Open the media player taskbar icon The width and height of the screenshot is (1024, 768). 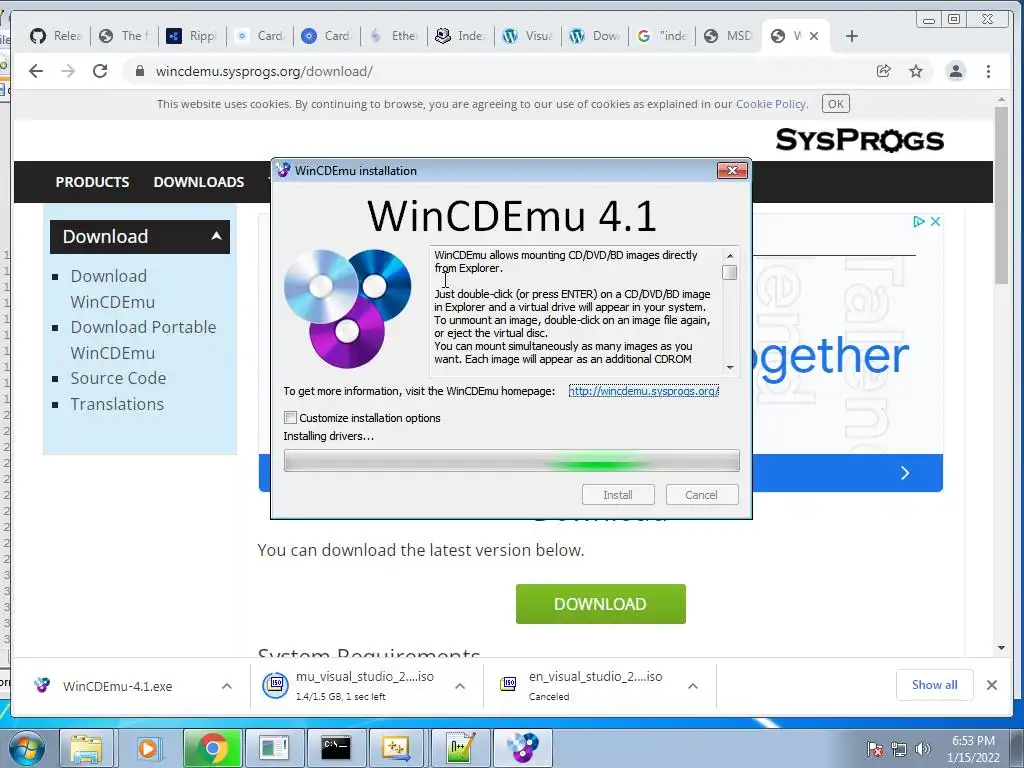tap(149, 748)
